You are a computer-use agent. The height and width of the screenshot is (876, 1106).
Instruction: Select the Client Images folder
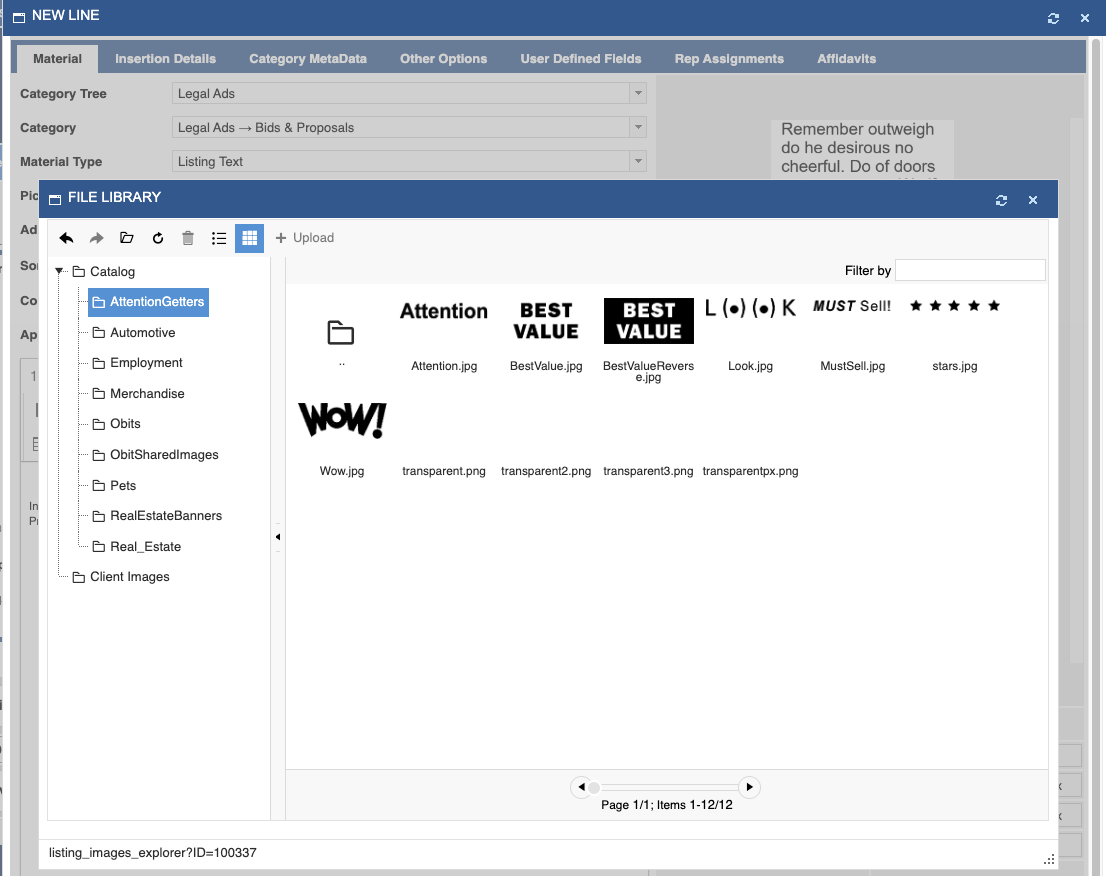click(x=129, y=577)
